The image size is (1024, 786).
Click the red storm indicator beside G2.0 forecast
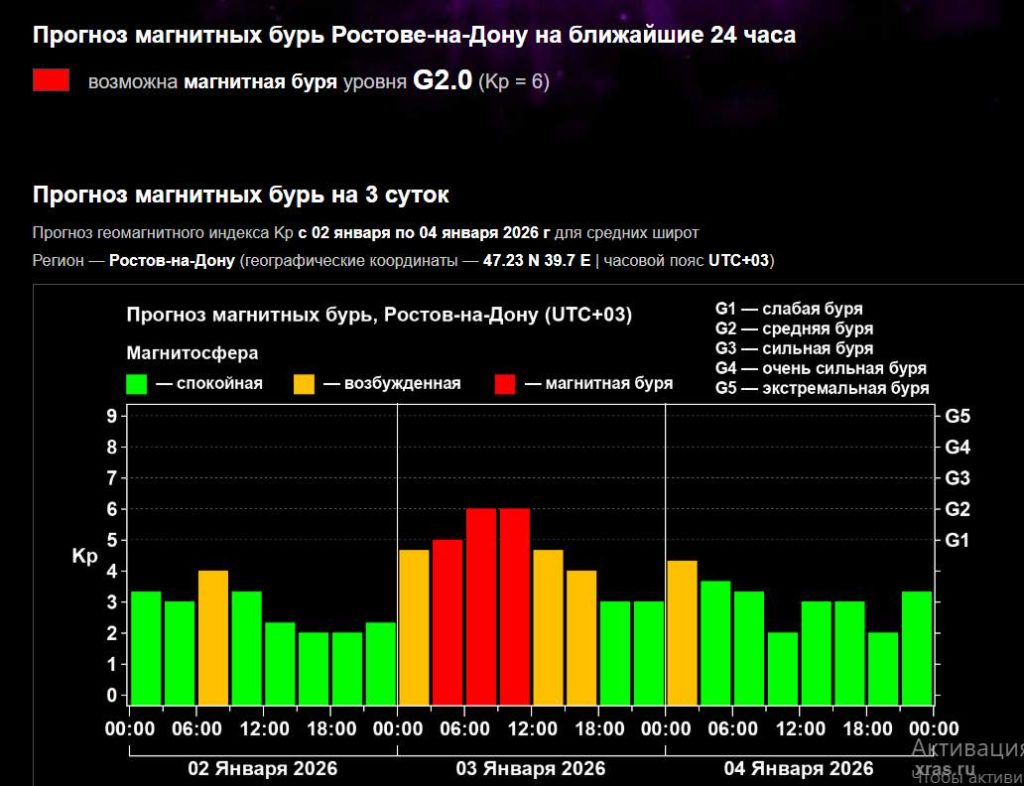(x=51, y=81)
